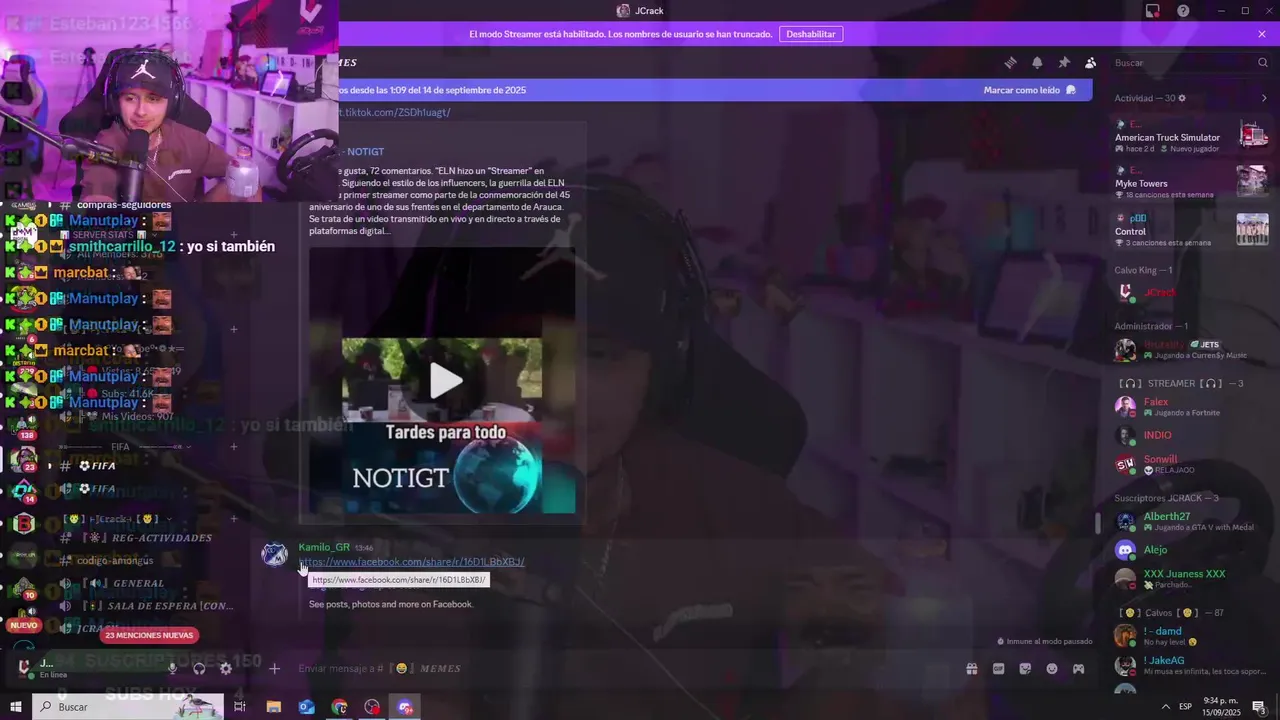Toggle microphone mute in user panel
Viewport: 1280px width, 720px height.
click(x=172, y=668)
